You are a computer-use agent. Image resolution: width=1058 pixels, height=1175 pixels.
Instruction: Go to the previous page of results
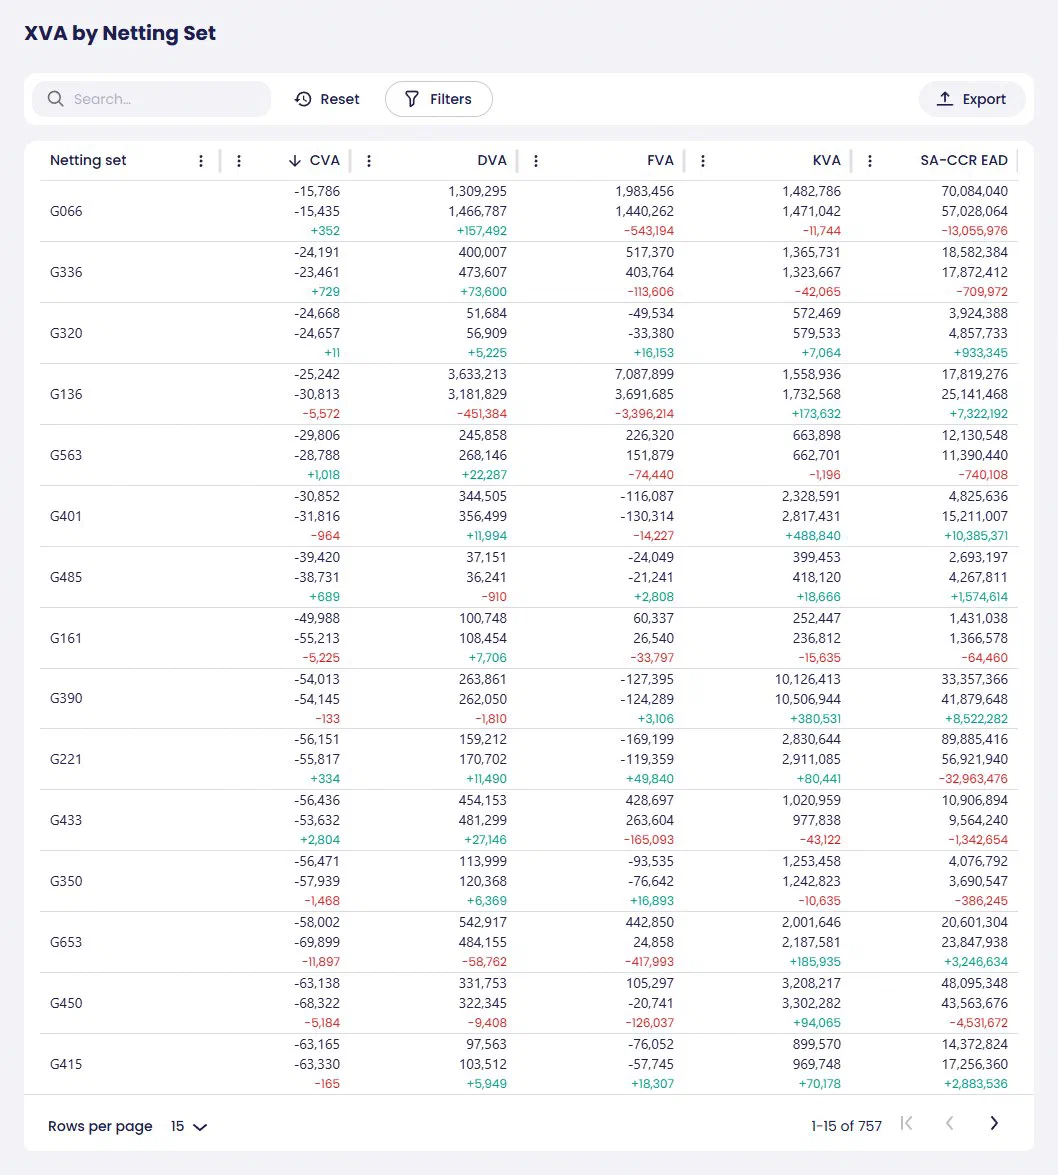[x=949, y=1123]
